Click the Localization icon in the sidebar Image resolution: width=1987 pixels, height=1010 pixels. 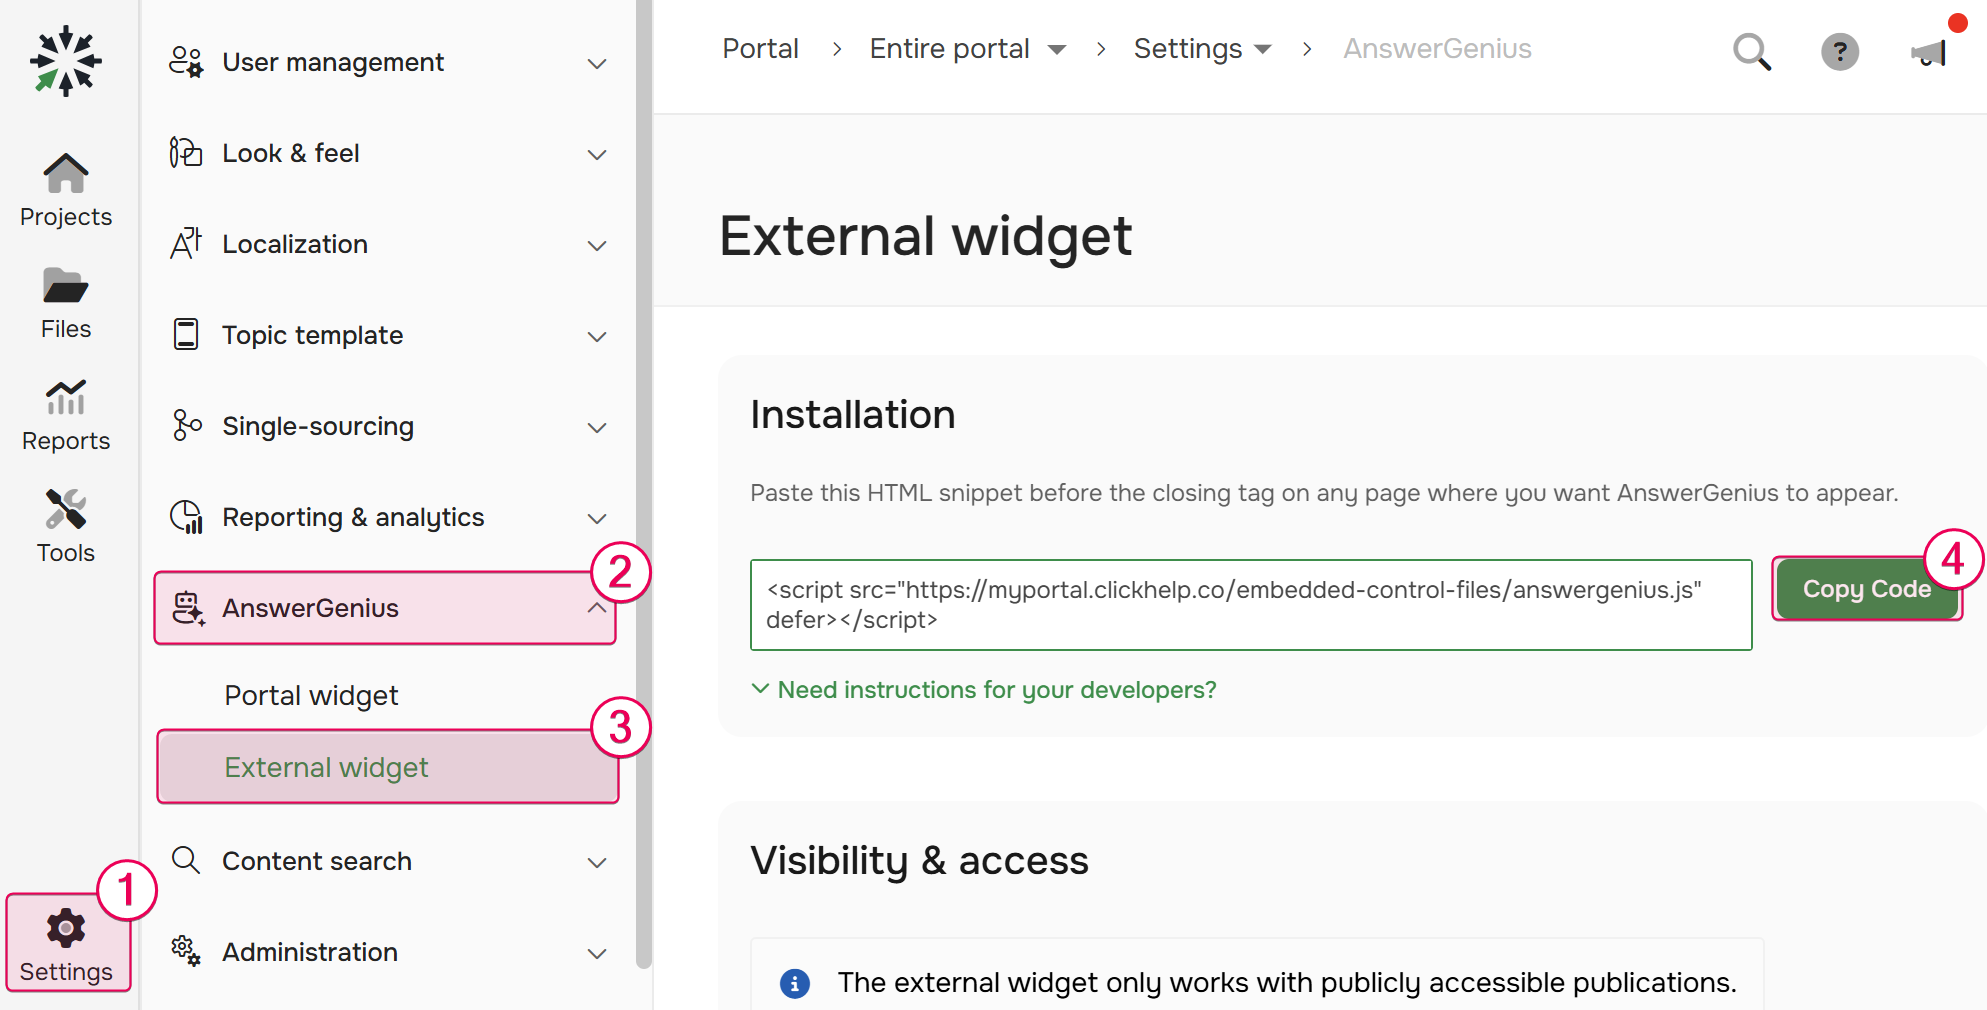[x=185, y=243]
